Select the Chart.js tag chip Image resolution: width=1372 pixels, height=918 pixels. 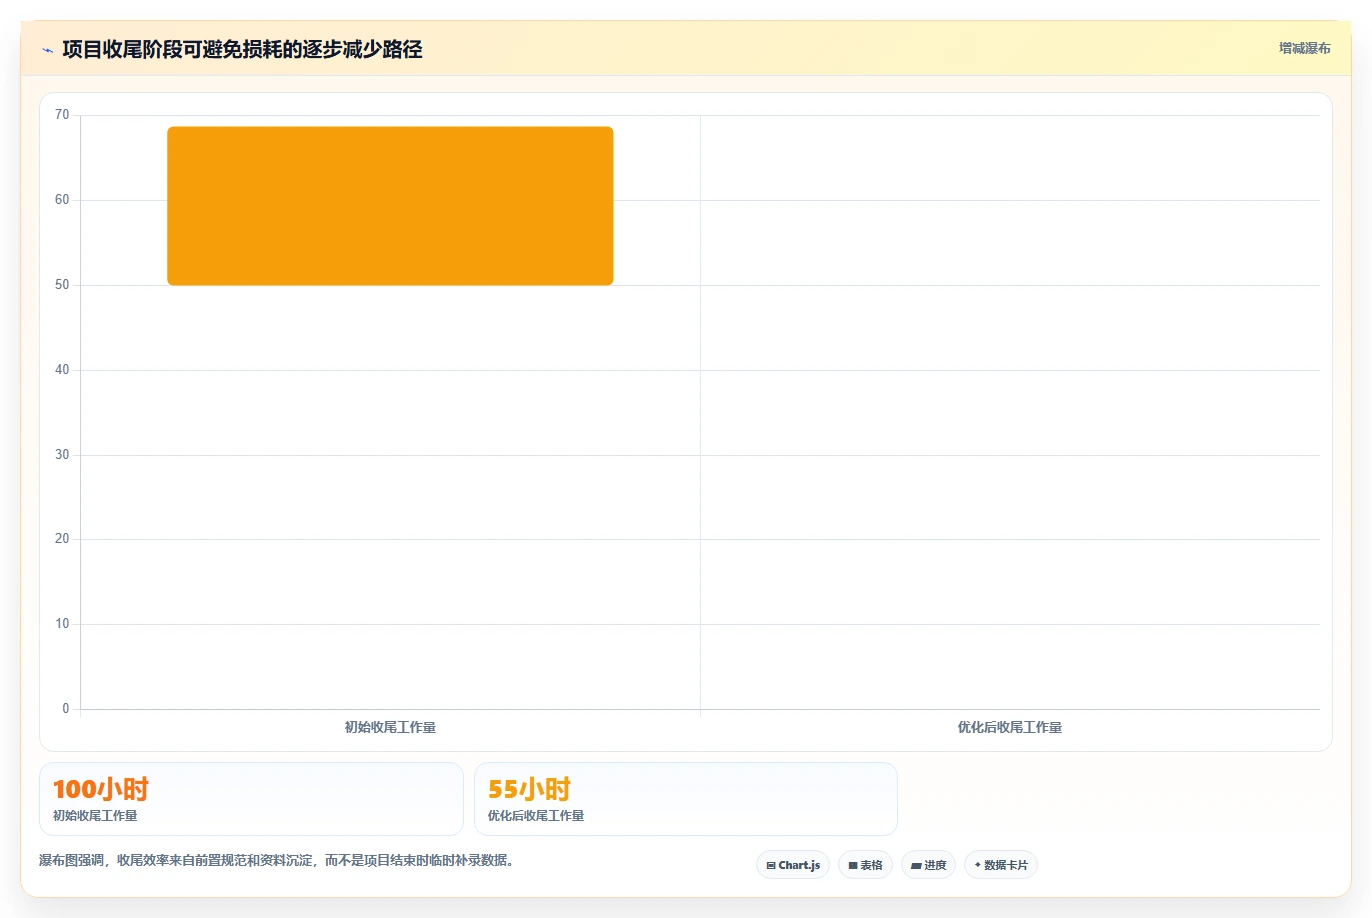coord(793,865)
